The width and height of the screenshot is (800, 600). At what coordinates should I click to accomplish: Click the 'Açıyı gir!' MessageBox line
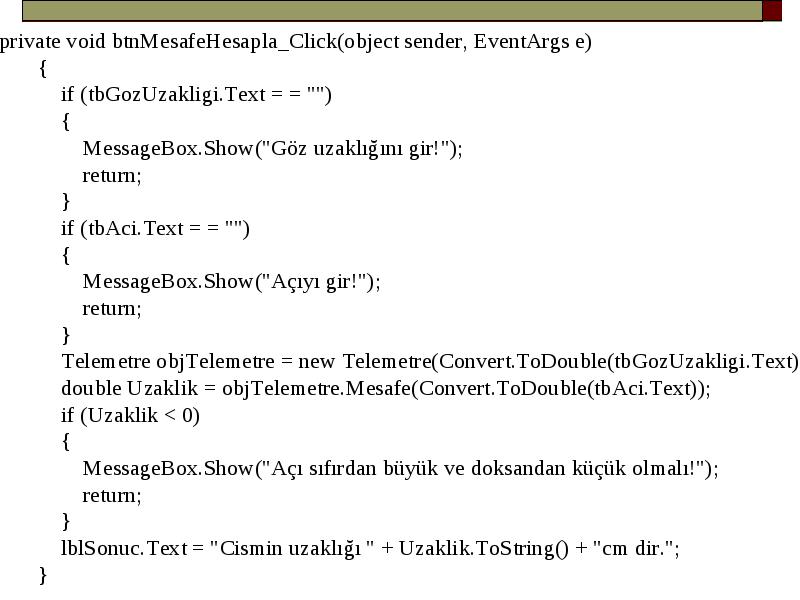tap(232, 282)
